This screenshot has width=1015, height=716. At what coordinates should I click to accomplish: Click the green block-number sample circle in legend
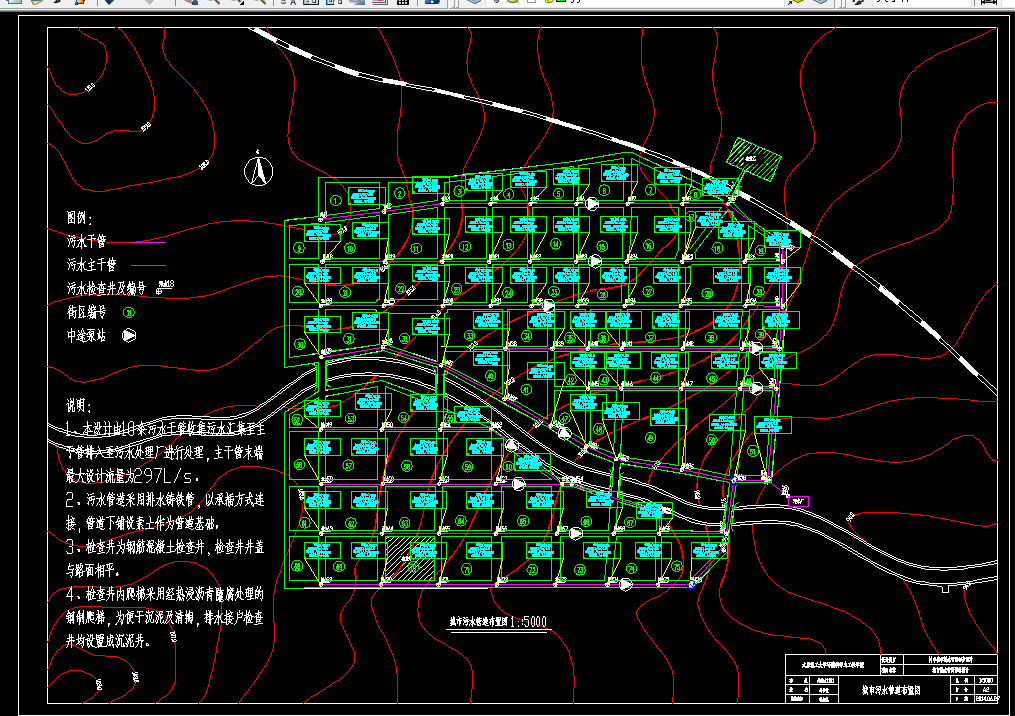point(129,313)
